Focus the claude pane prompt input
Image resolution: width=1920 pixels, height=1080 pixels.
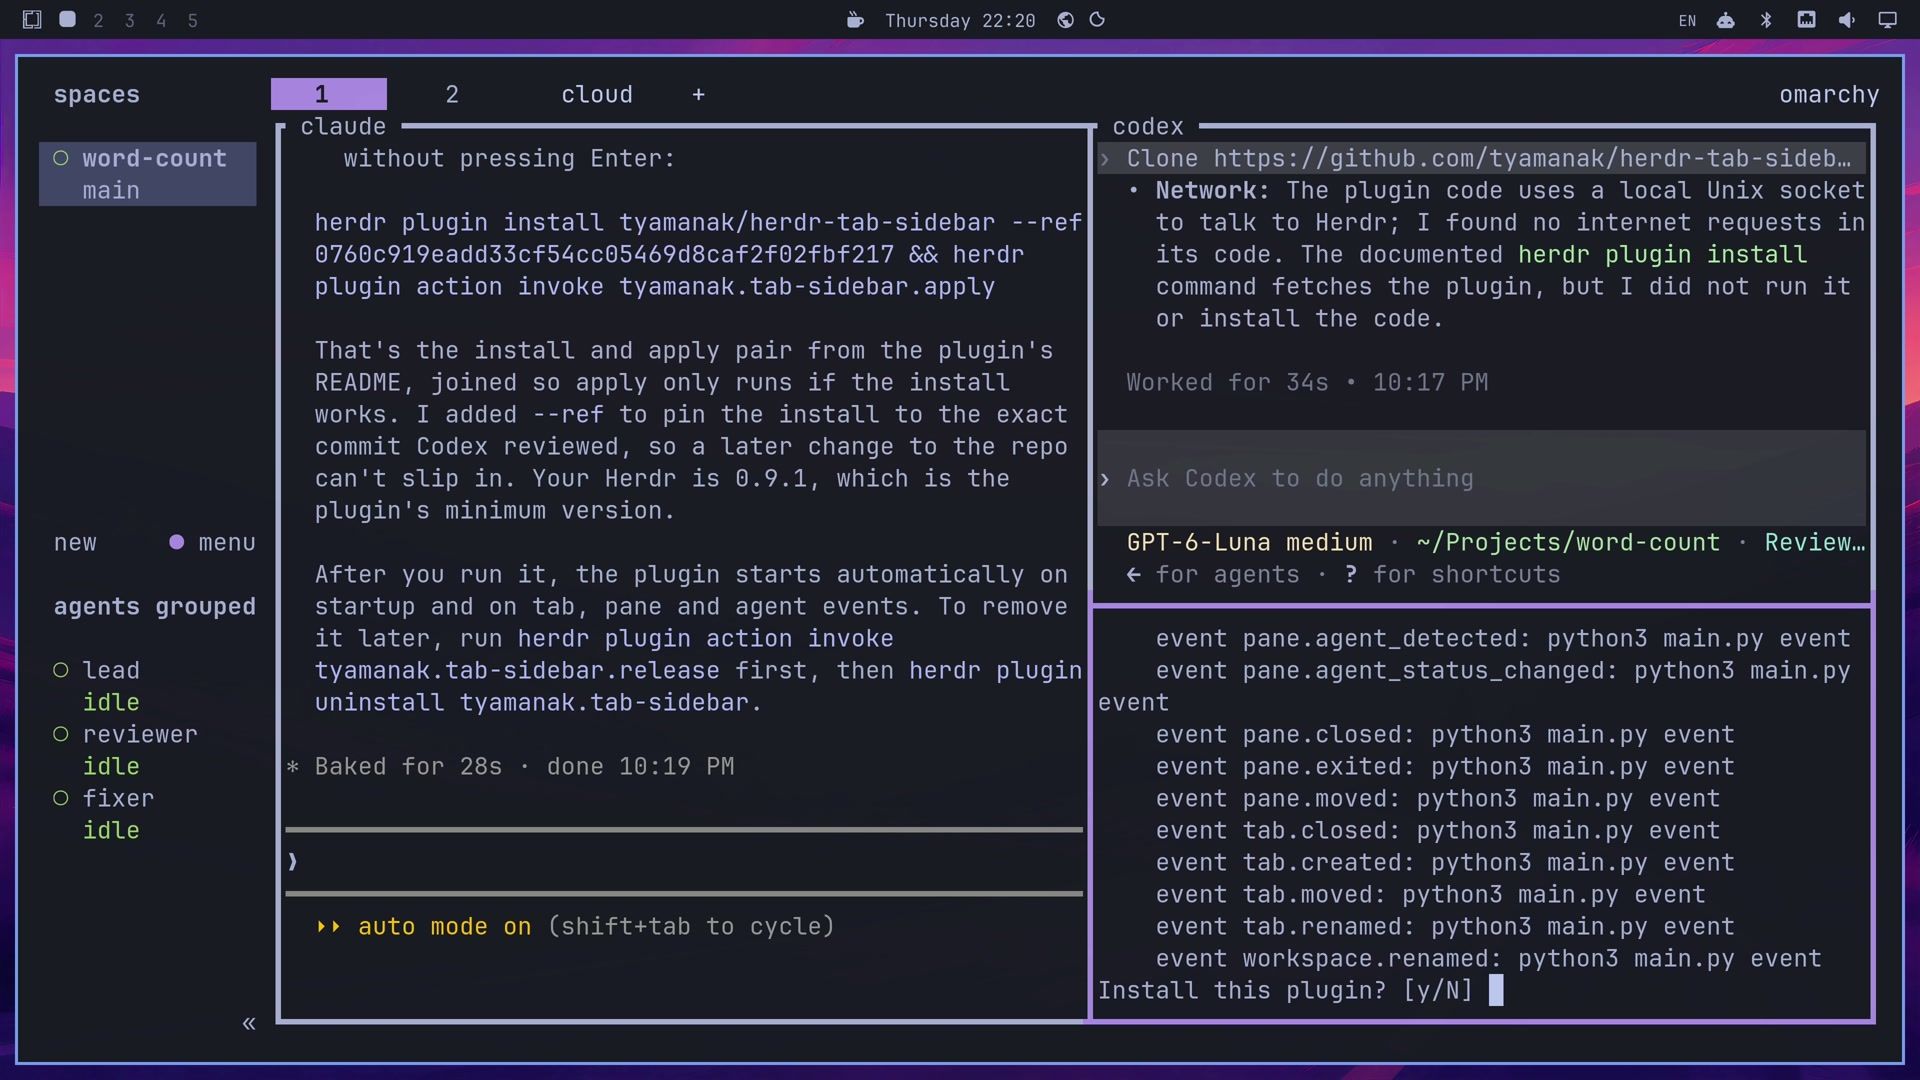(684, 861)
